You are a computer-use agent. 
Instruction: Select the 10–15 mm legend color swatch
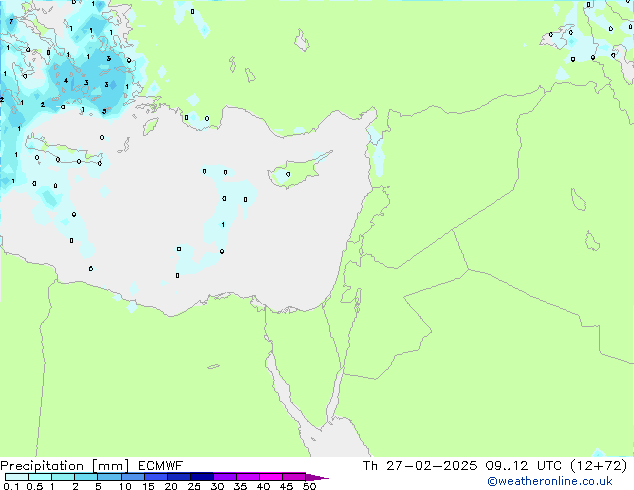click(x=133, y=477)
